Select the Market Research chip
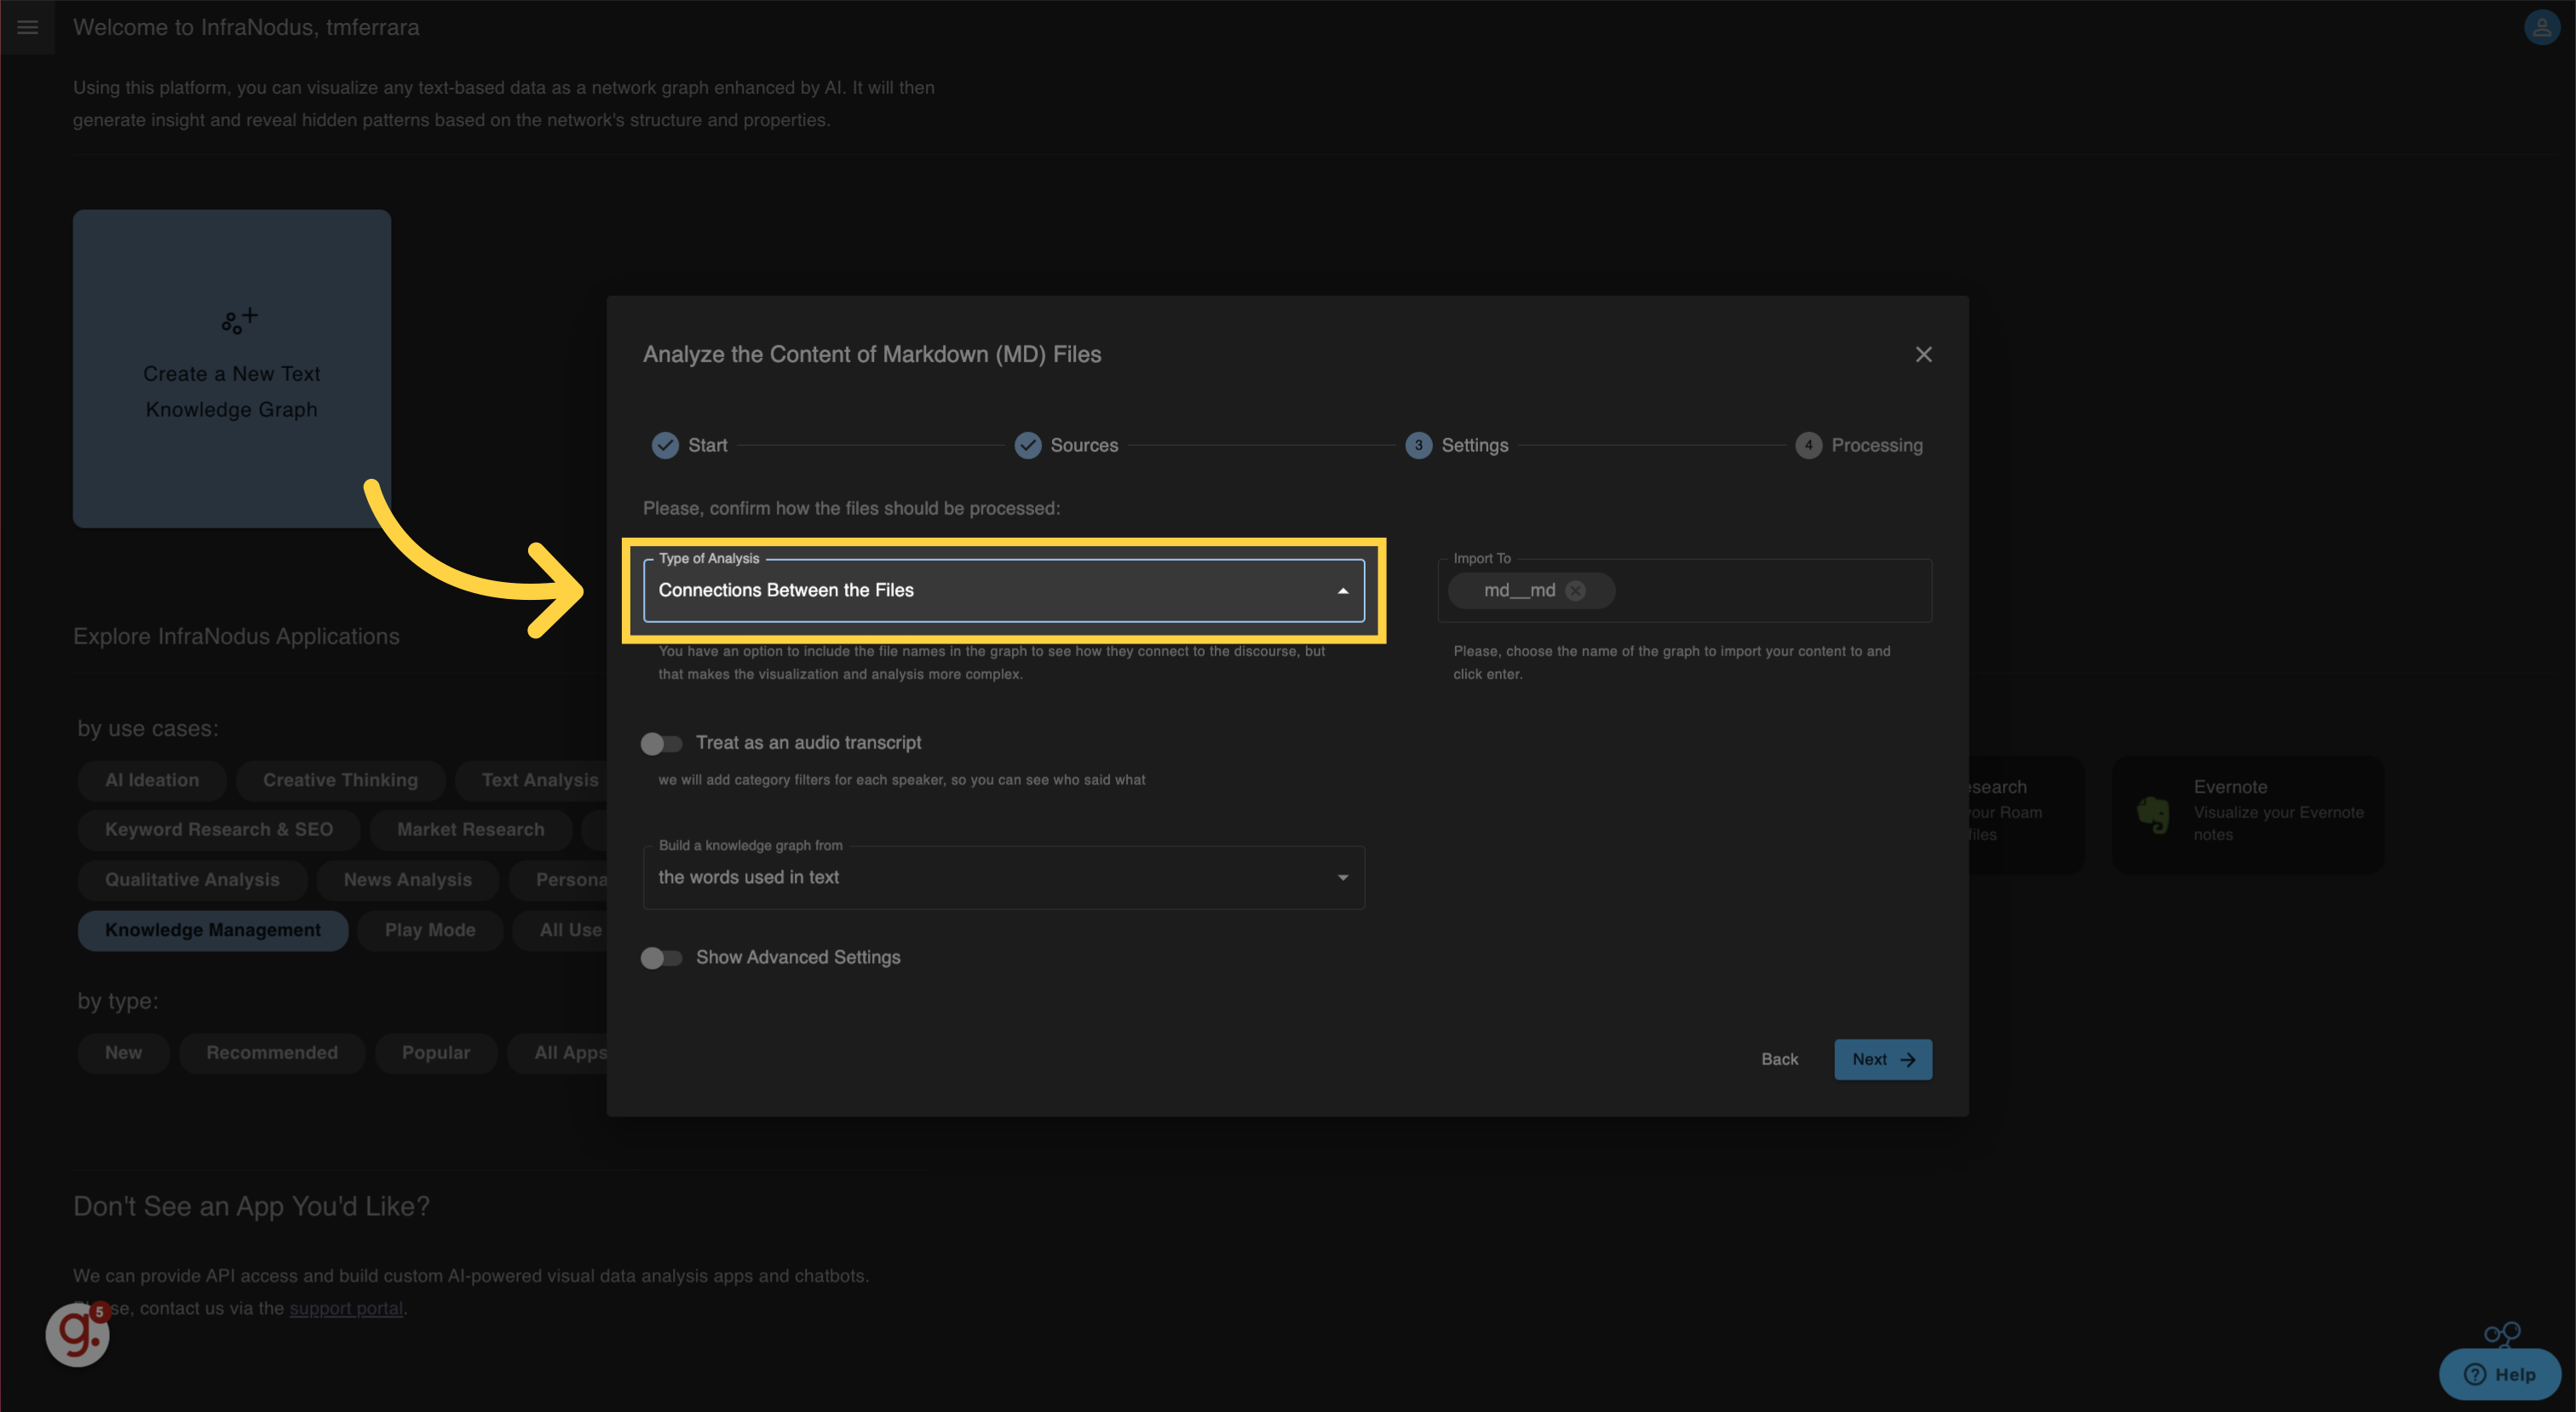This screenshot has height=1412, width=2576. pos(470,829)
